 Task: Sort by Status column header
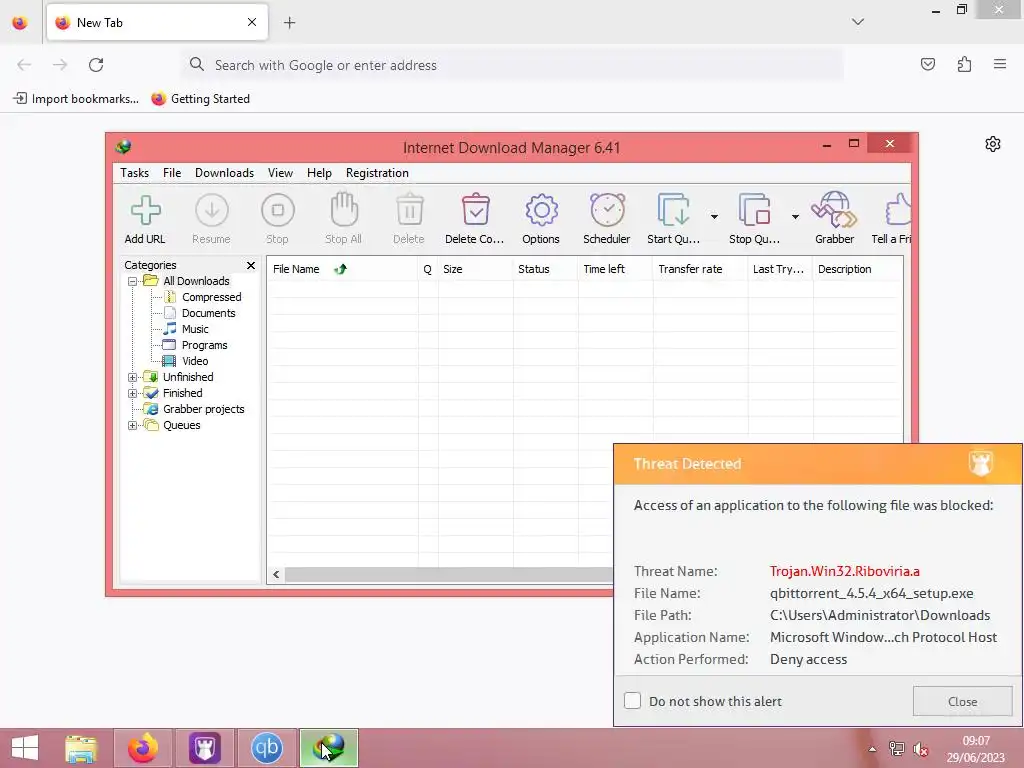(x=545, y=269)
